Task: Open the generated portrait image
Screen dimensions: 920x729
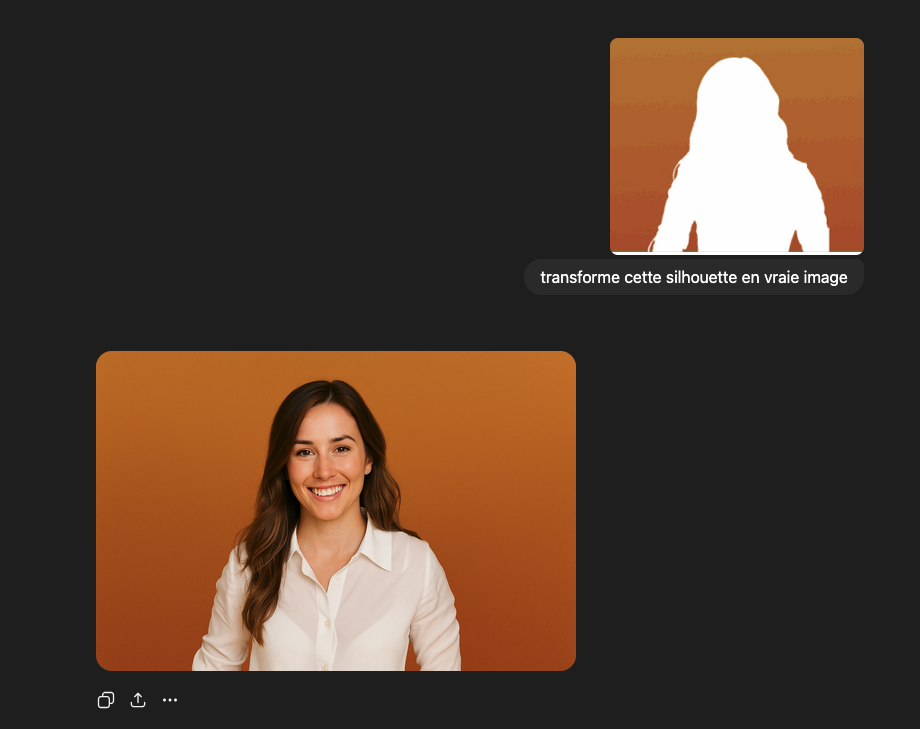Action: (x=335, y=510)
